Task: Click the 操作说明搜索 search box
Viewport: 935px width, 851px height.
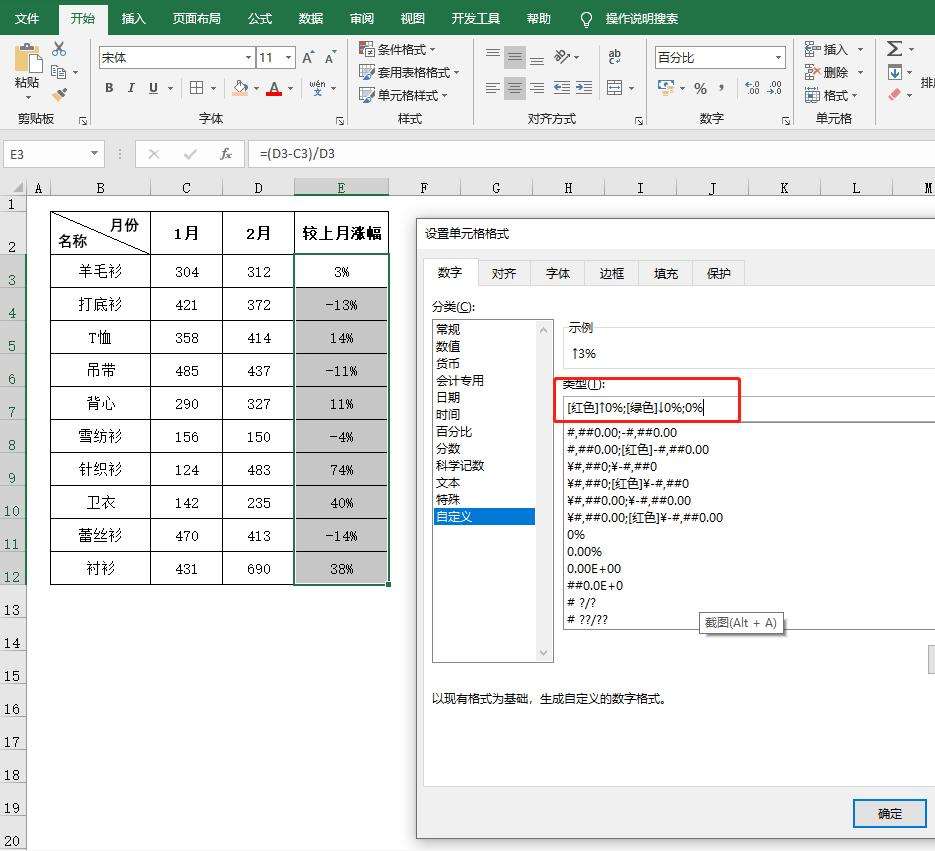Action: [x=642, y=18]
